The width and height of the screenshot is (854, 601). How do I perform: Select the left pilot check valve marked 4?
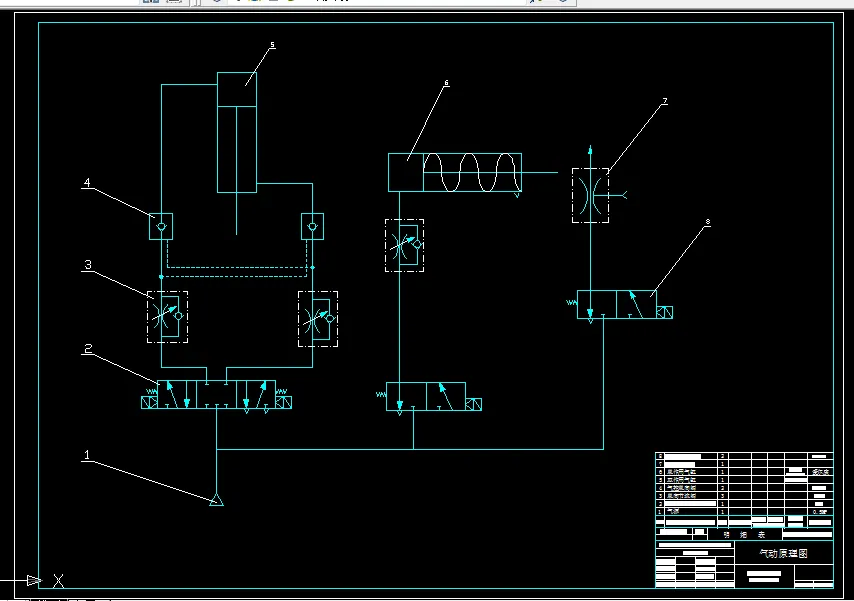click(x=161, y=227)
